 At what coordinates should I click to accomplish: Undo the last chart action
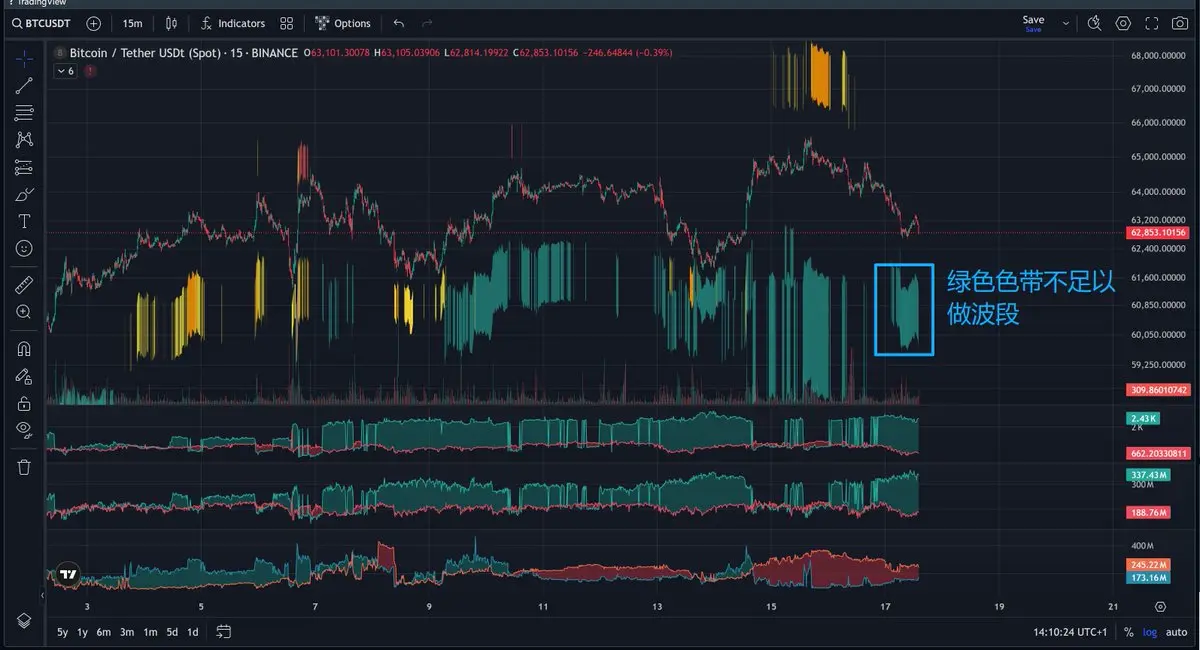[399, 22]
